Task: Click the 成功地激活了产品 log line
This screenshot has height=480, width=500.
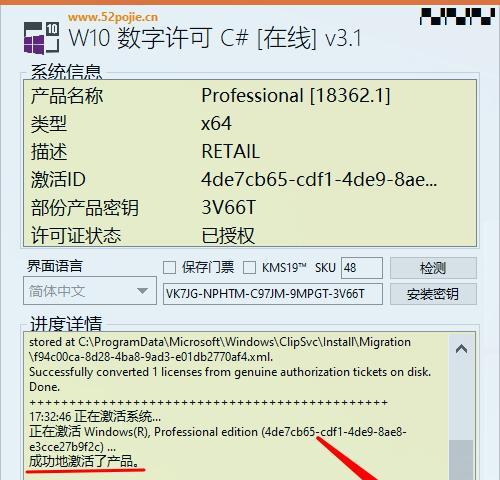Action: (x=84, y=461)
